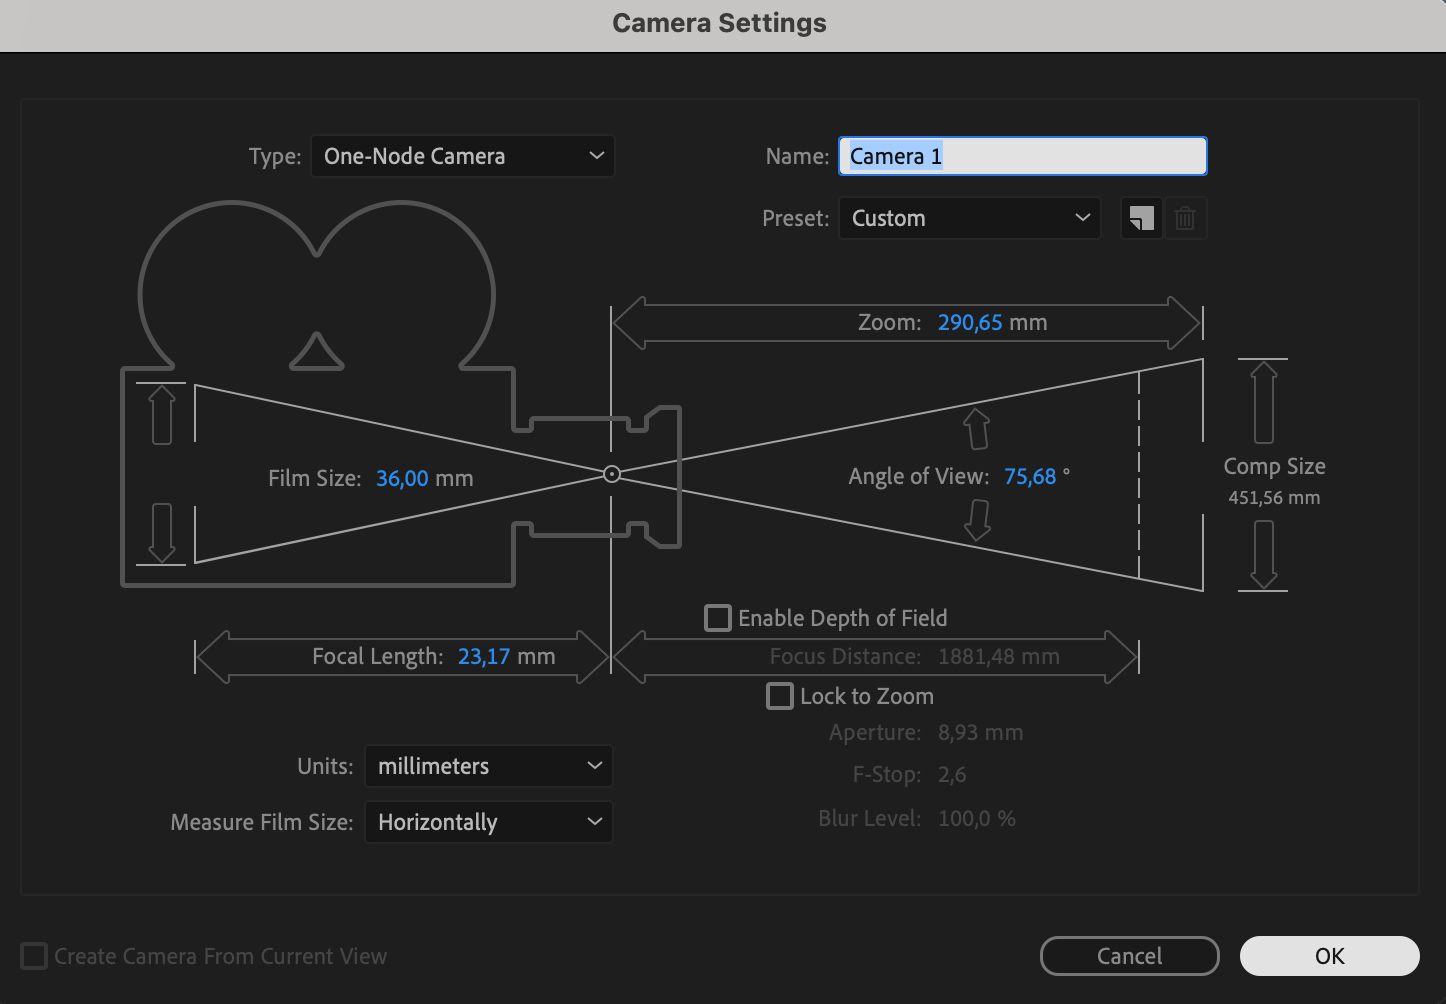The image size is (1446, 1004).
Task: Click the Focal Length value 23,17
Action: point(484,657)
